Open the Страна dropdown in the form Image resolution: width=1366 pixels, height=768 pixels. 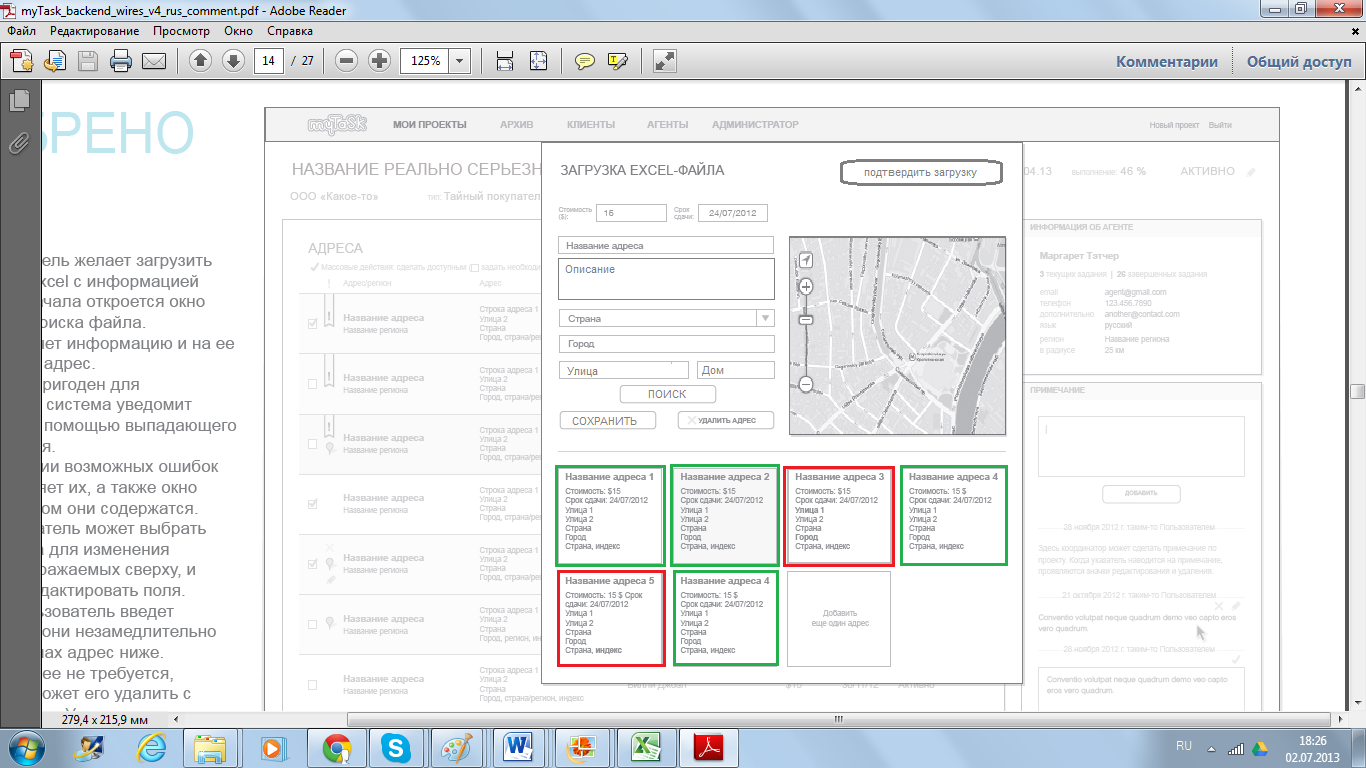click(764, 318)
